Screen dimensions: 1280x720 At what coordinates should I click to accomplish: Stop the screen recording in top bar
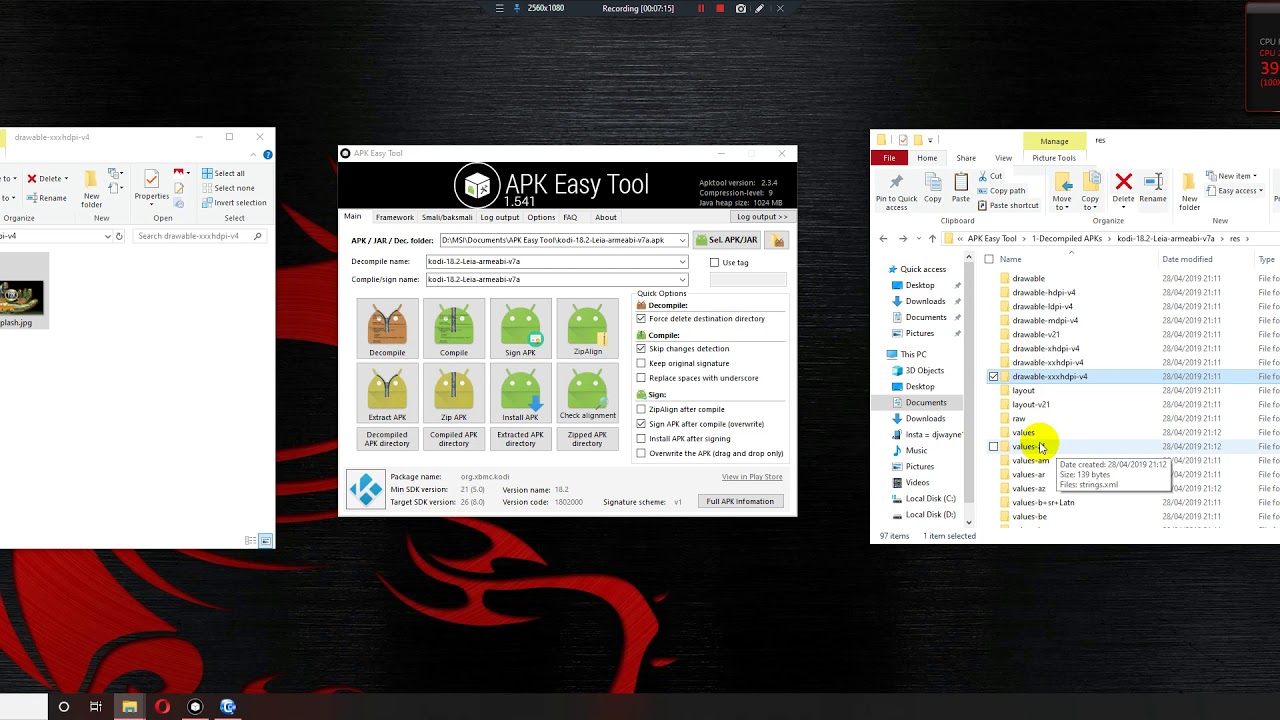point(720,8)
